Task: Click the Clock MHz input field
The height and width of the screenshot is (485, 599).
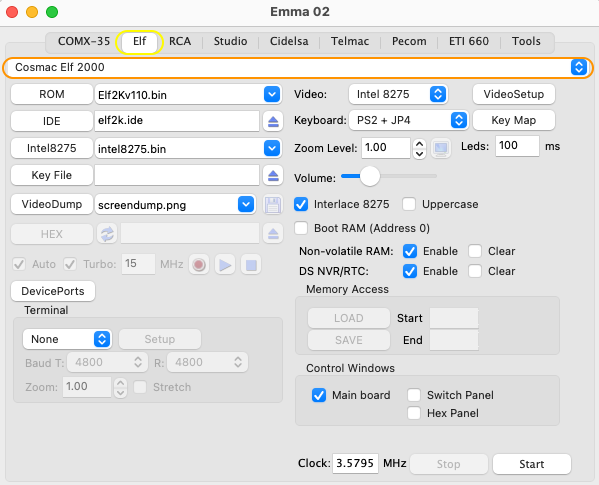Action: (355, 464)
